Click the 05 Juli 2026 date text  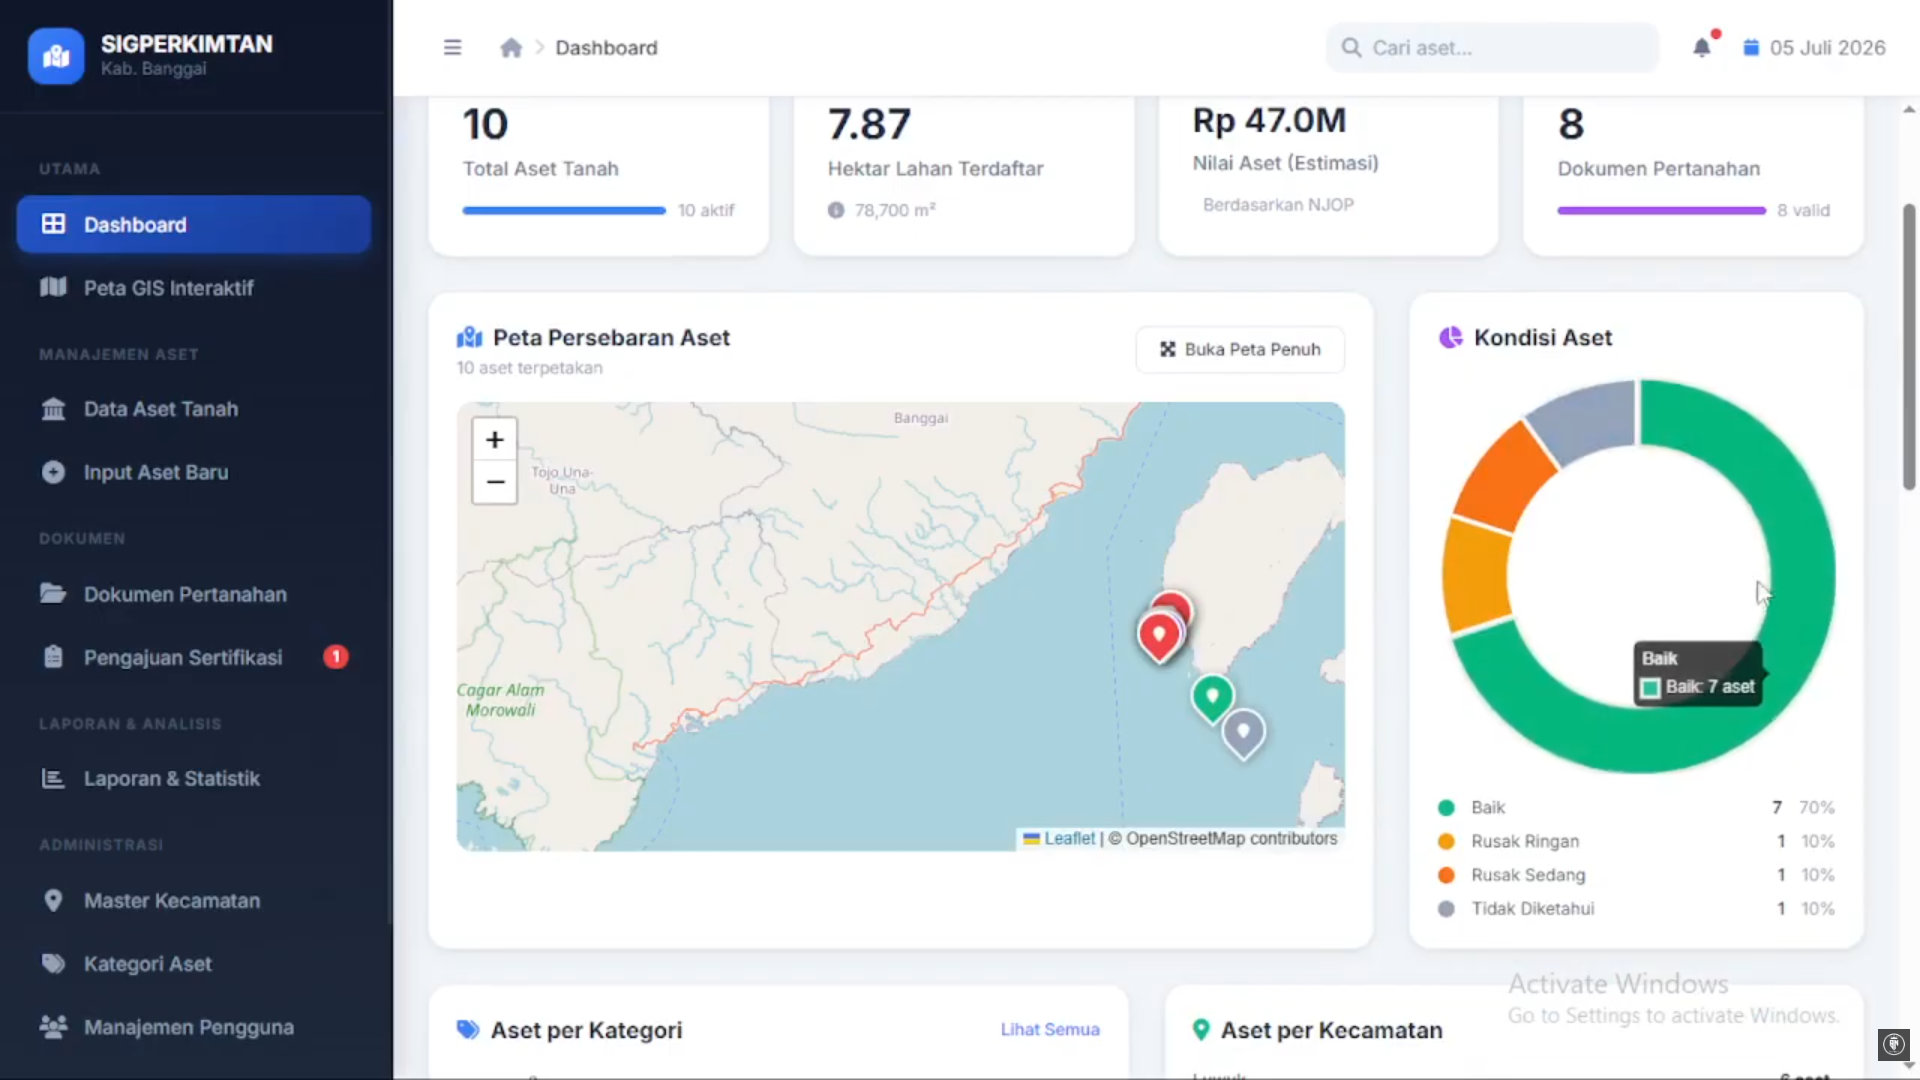tap(1827, 47)
